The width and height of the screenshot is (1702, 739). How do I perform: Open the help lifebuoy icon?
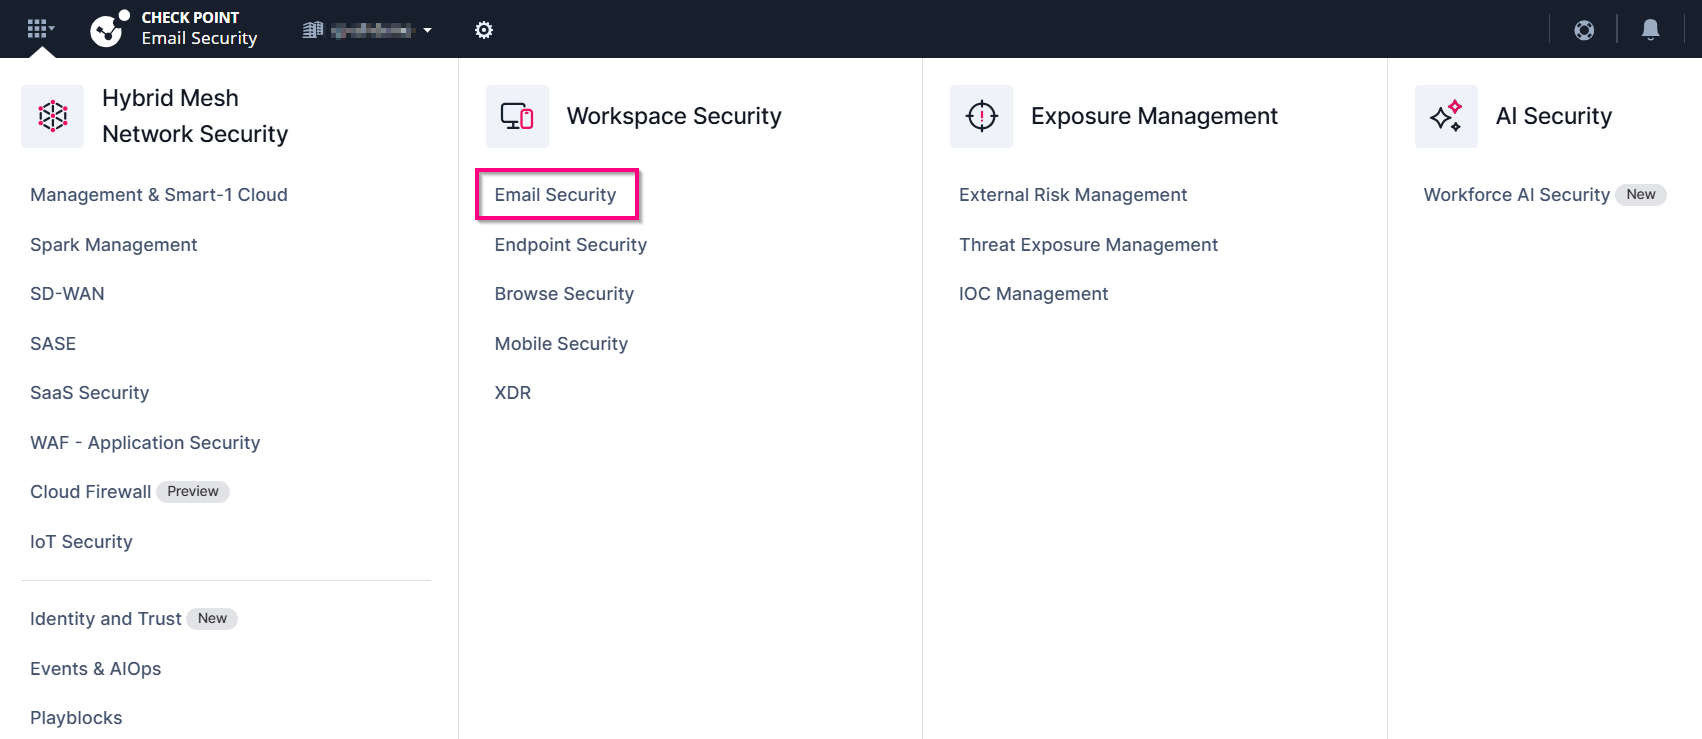(x=1584, y=30)
